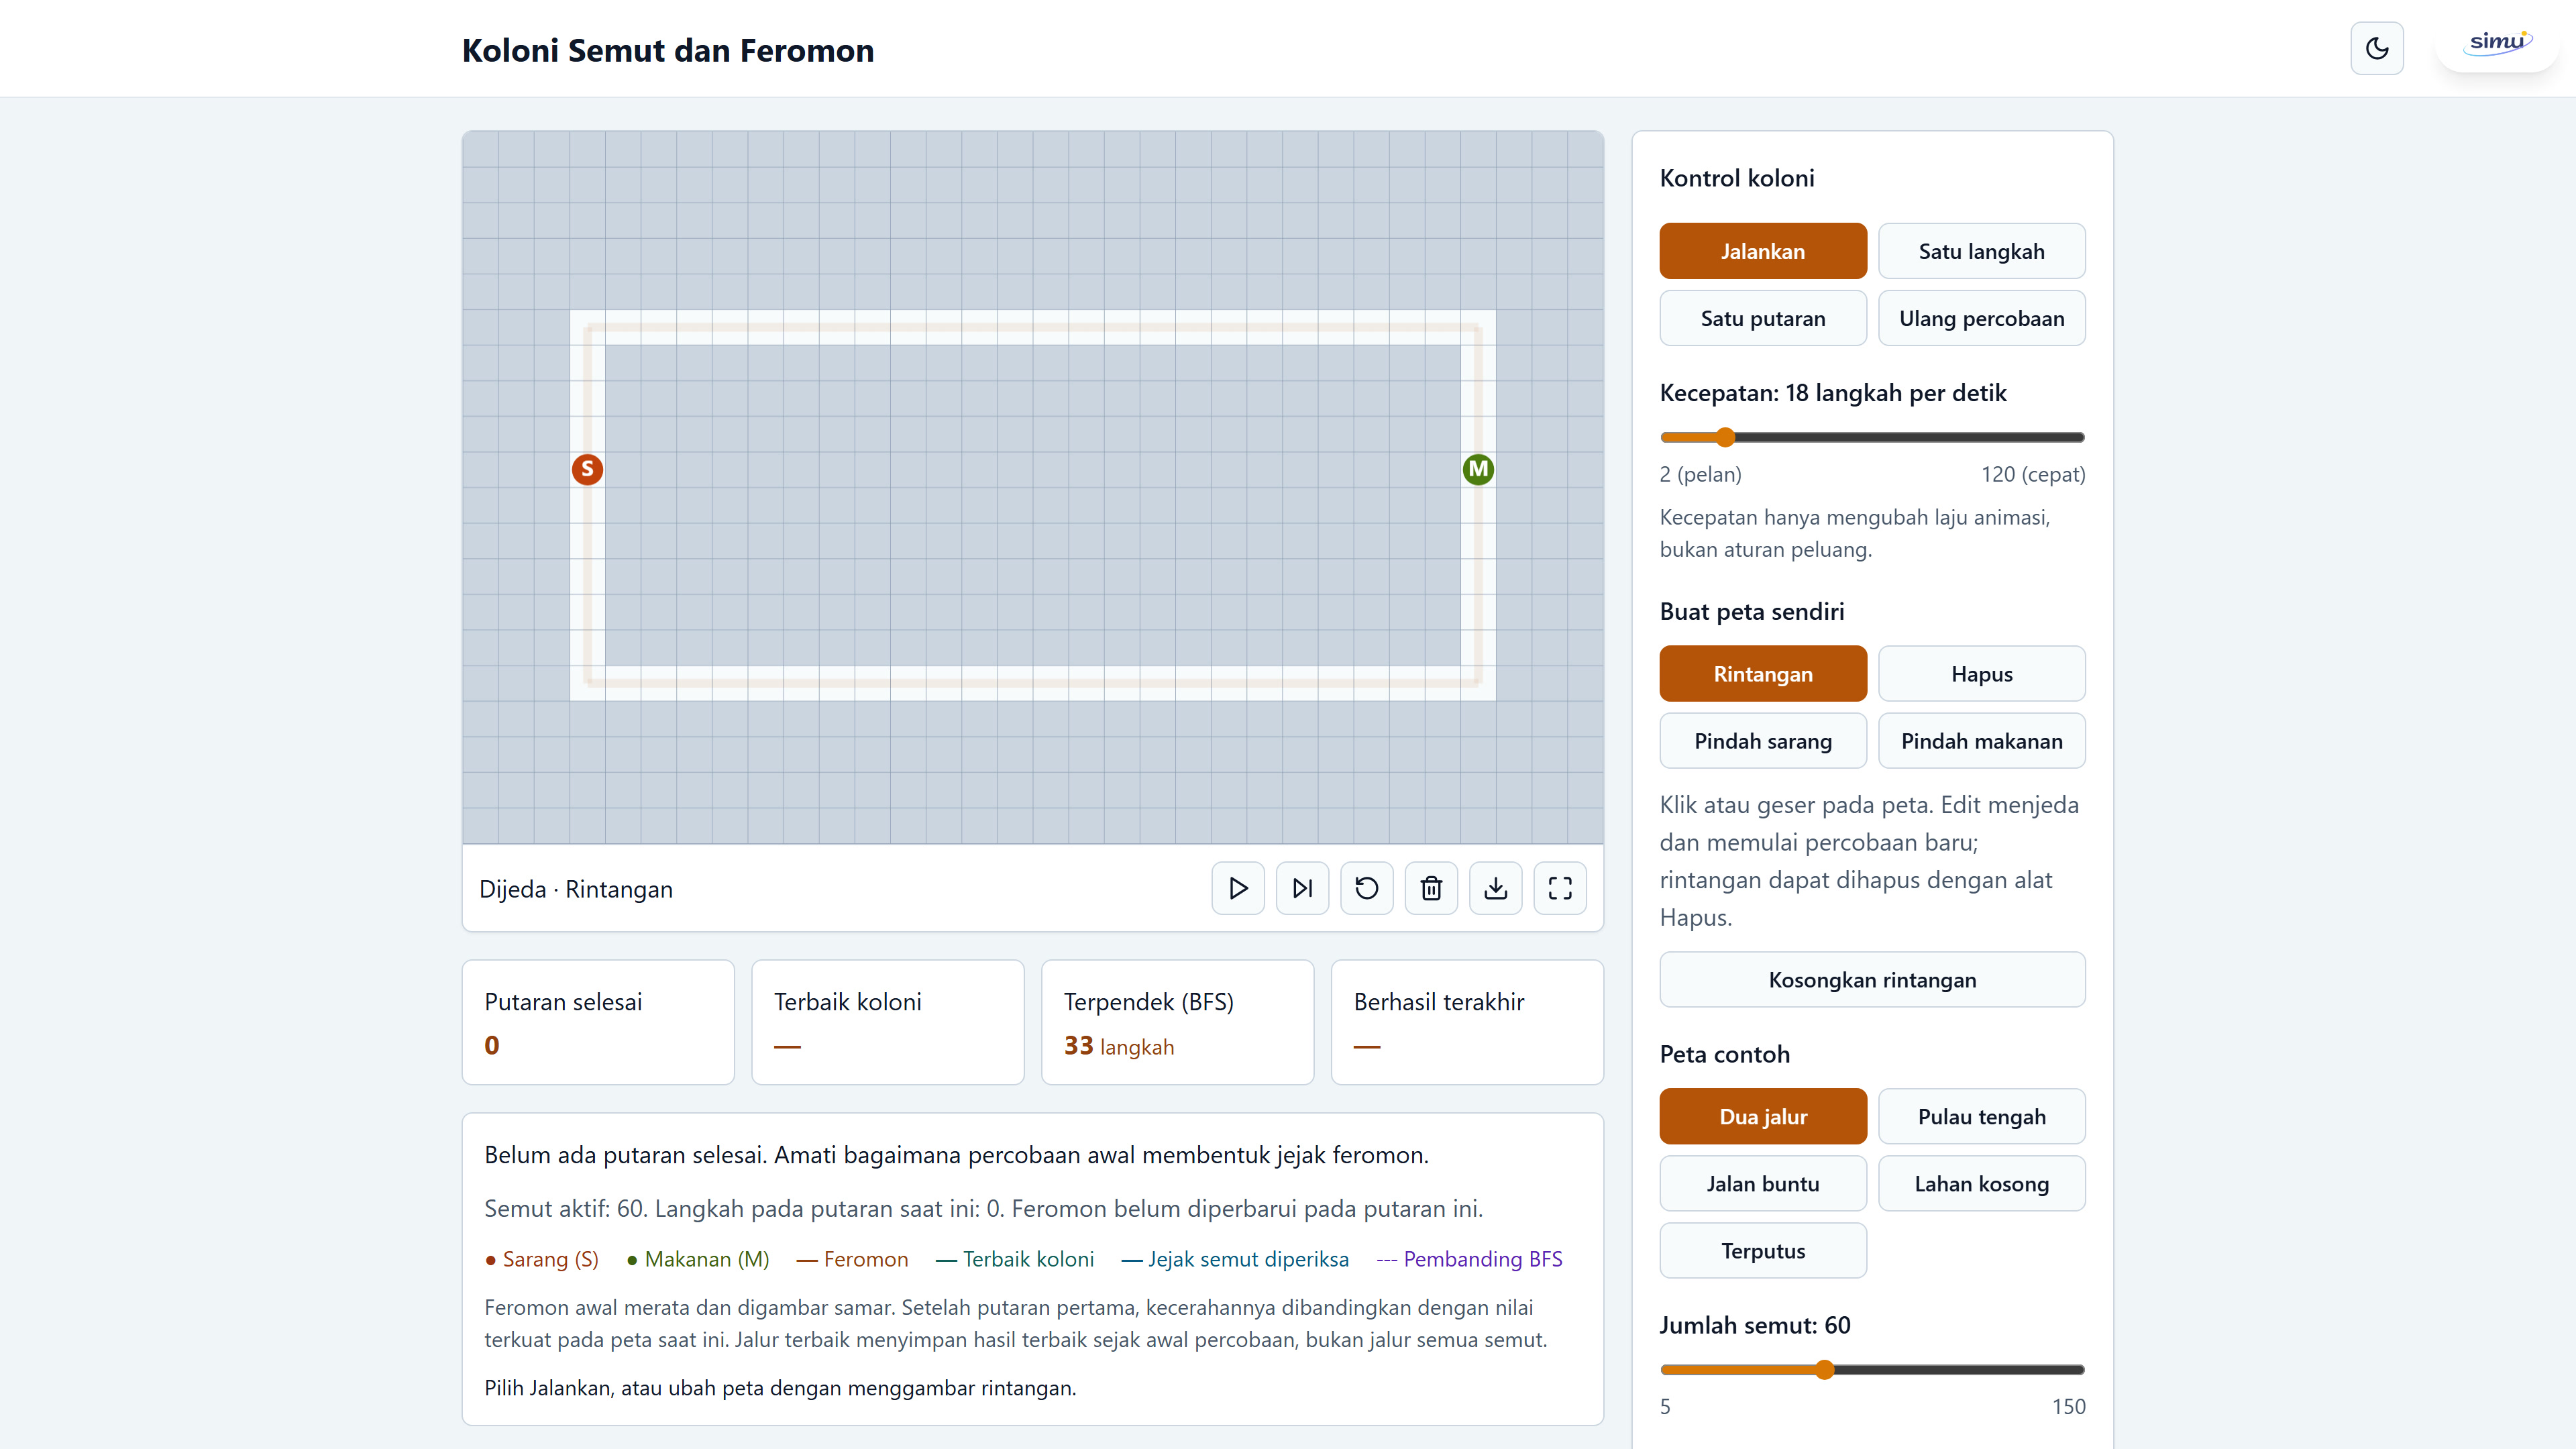Choose the Pulau tengah sample map
2576x1449 pixels.
(x=1981, y=1116)
